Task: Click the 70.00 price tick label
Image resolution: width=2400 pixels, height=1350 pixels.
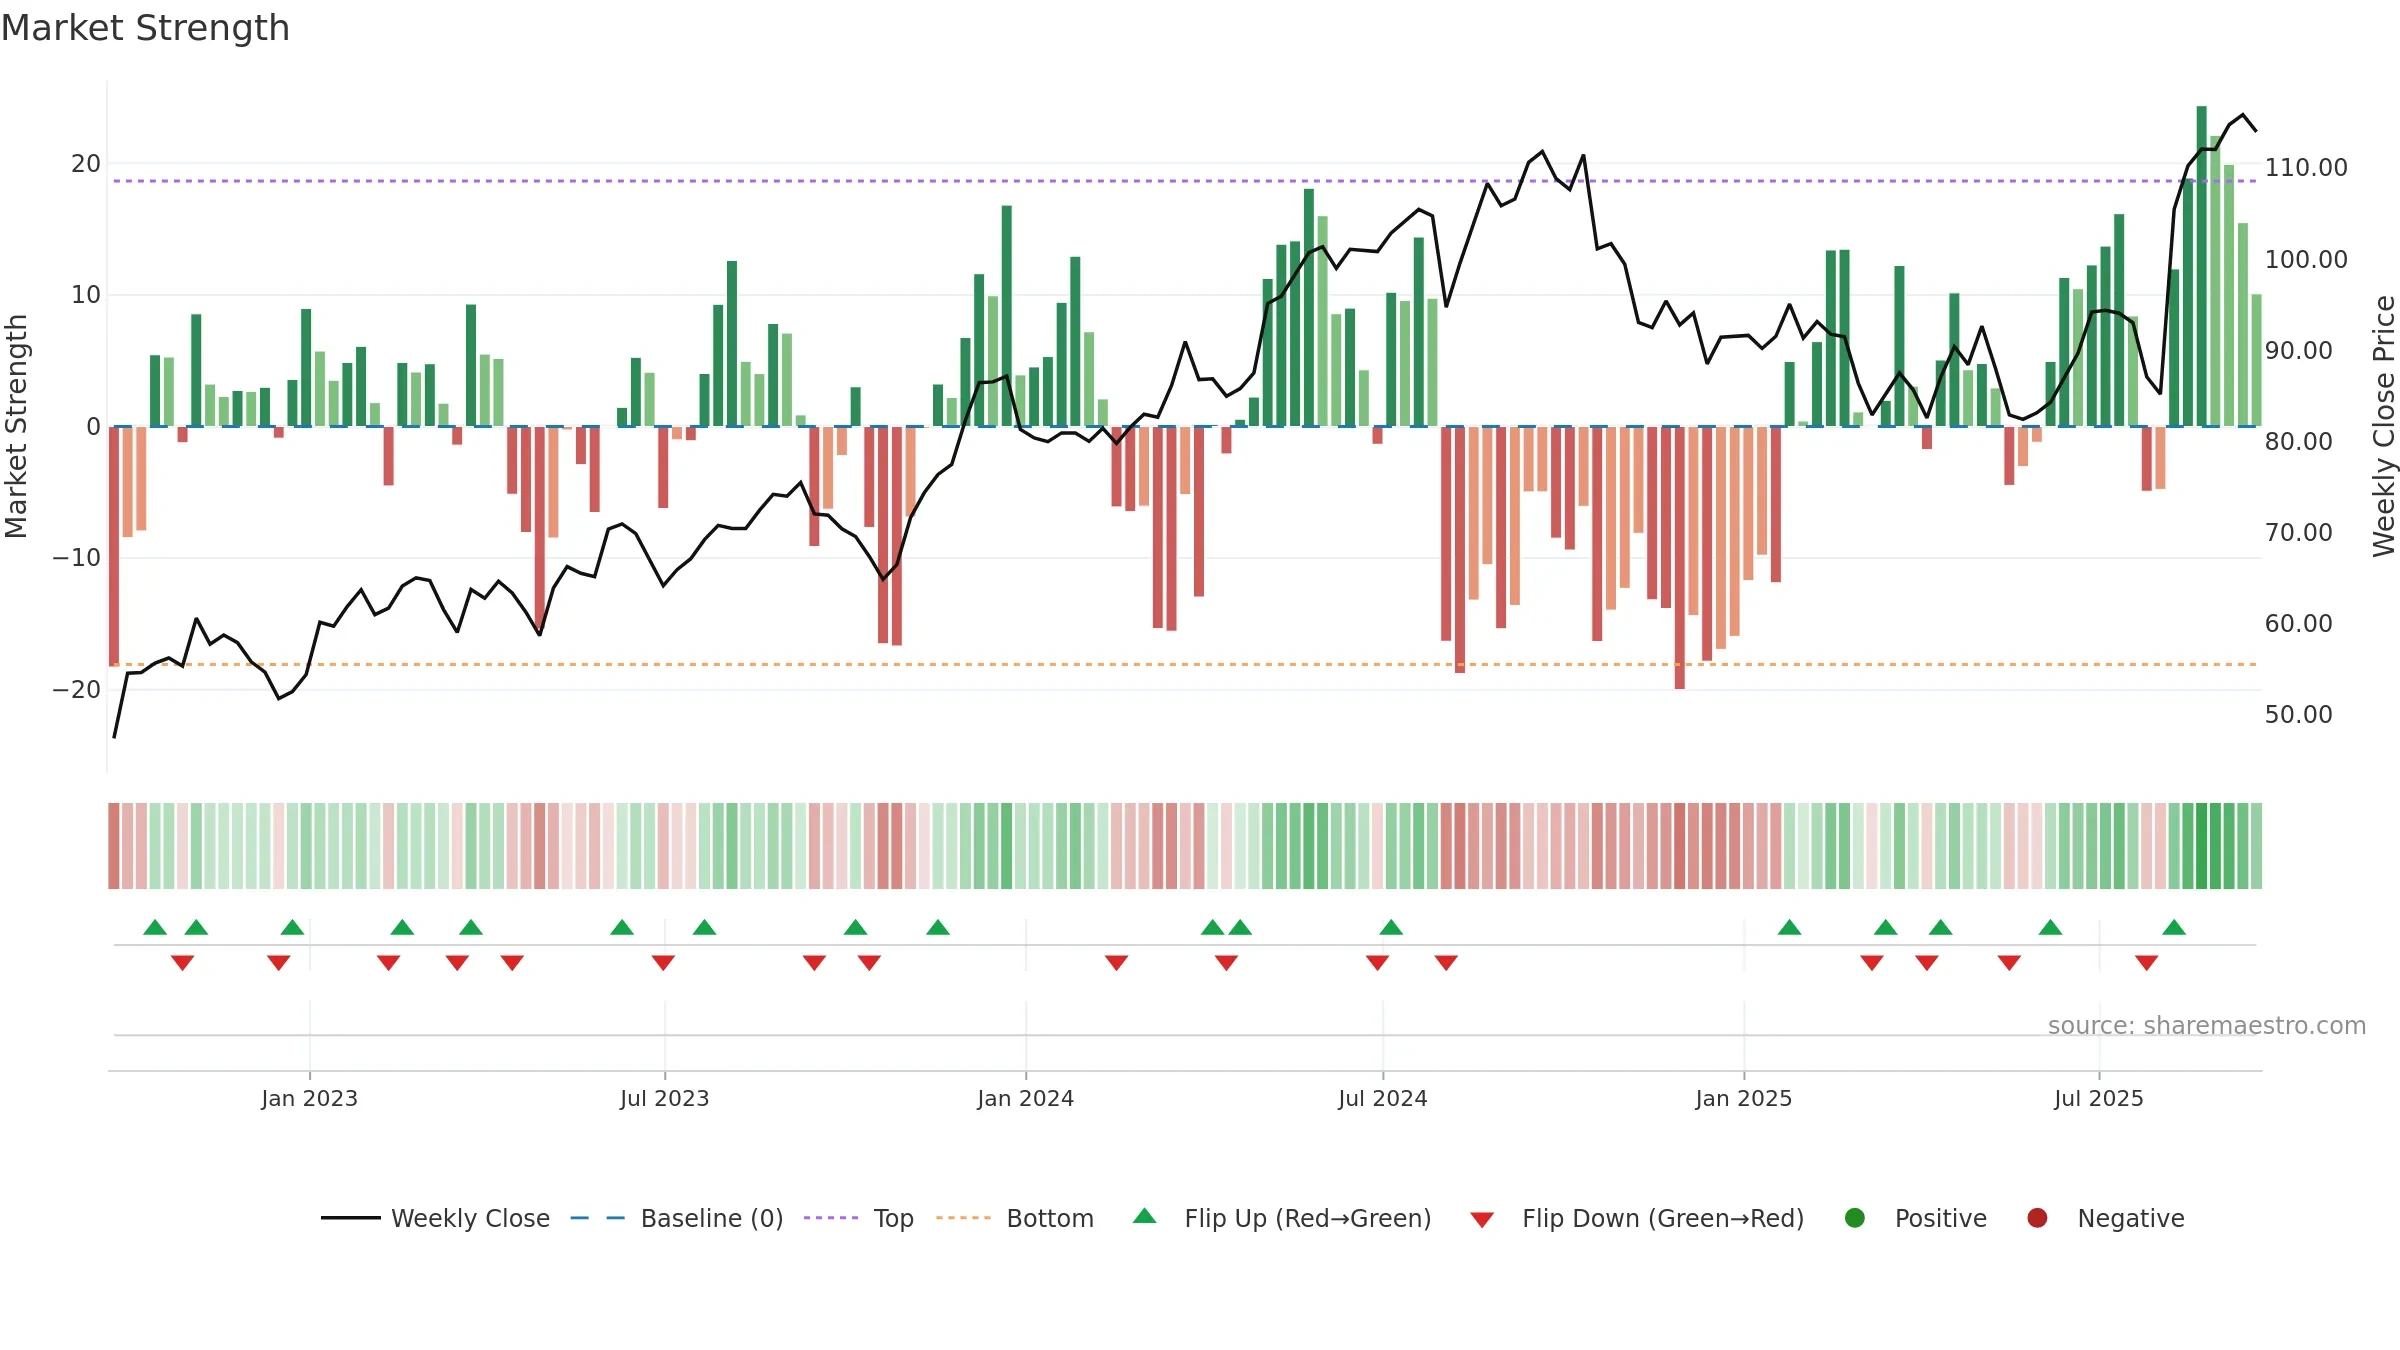Action: tap(2298, 532)
